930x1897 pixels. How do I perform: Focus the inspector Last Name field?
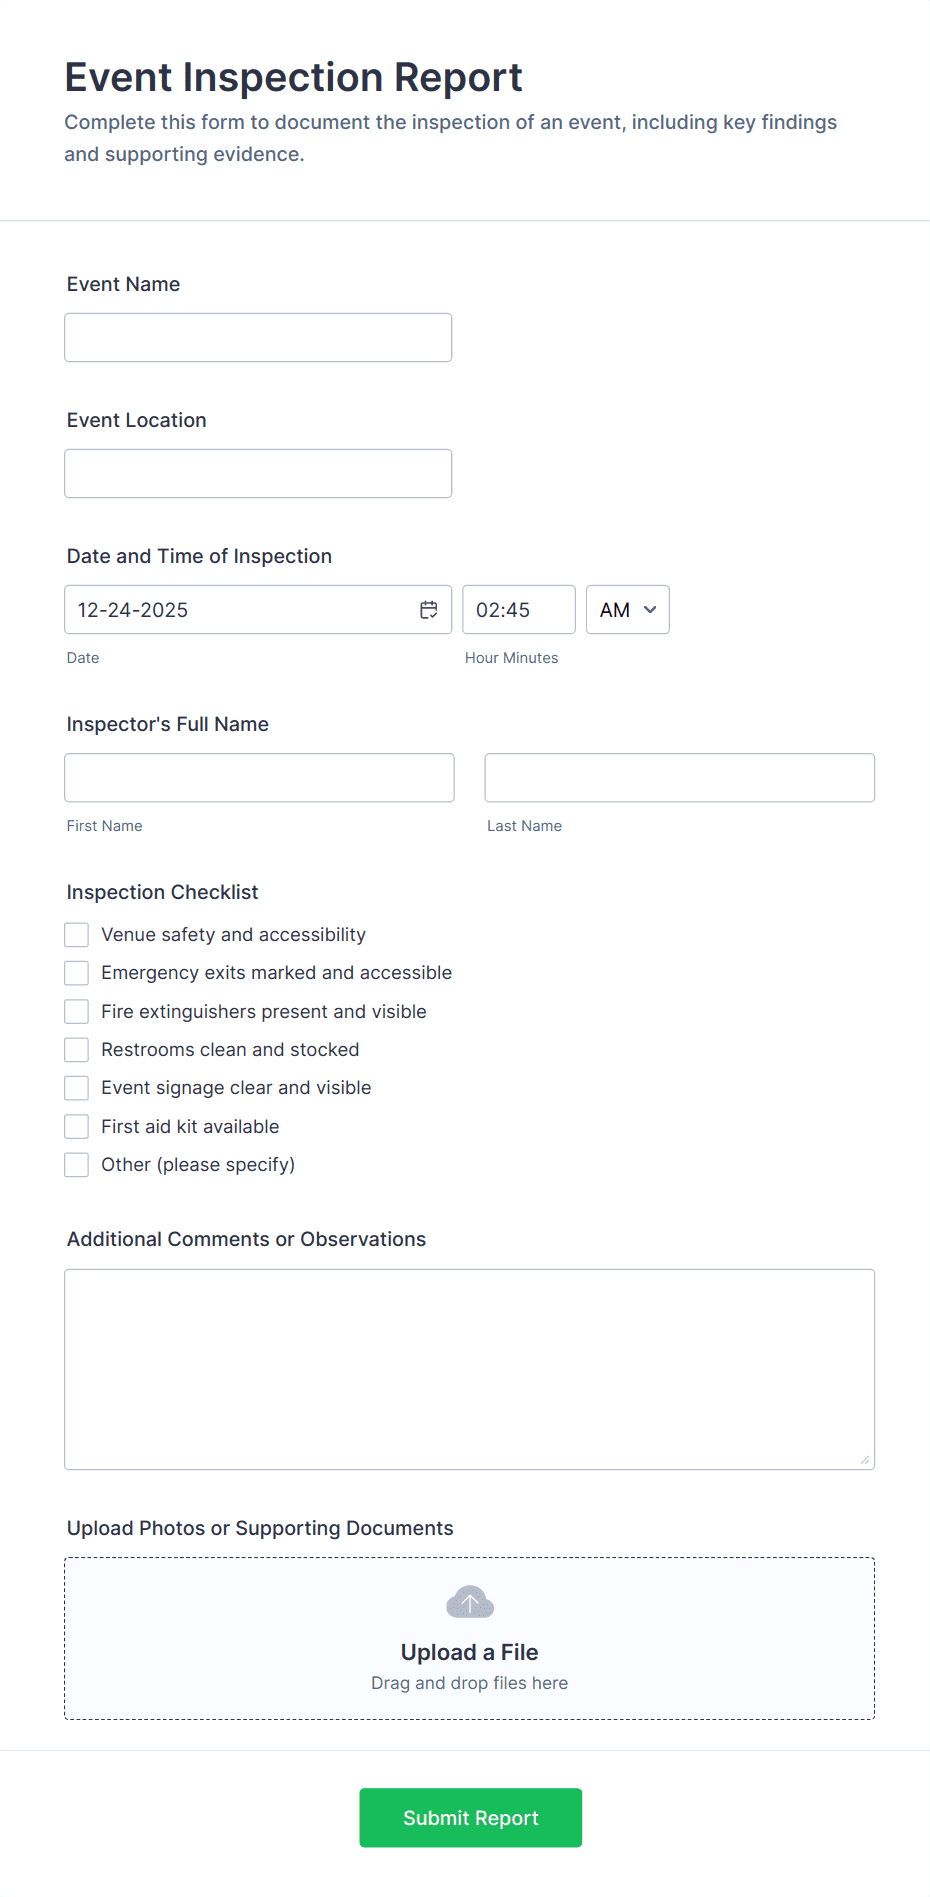pos(679,778)
